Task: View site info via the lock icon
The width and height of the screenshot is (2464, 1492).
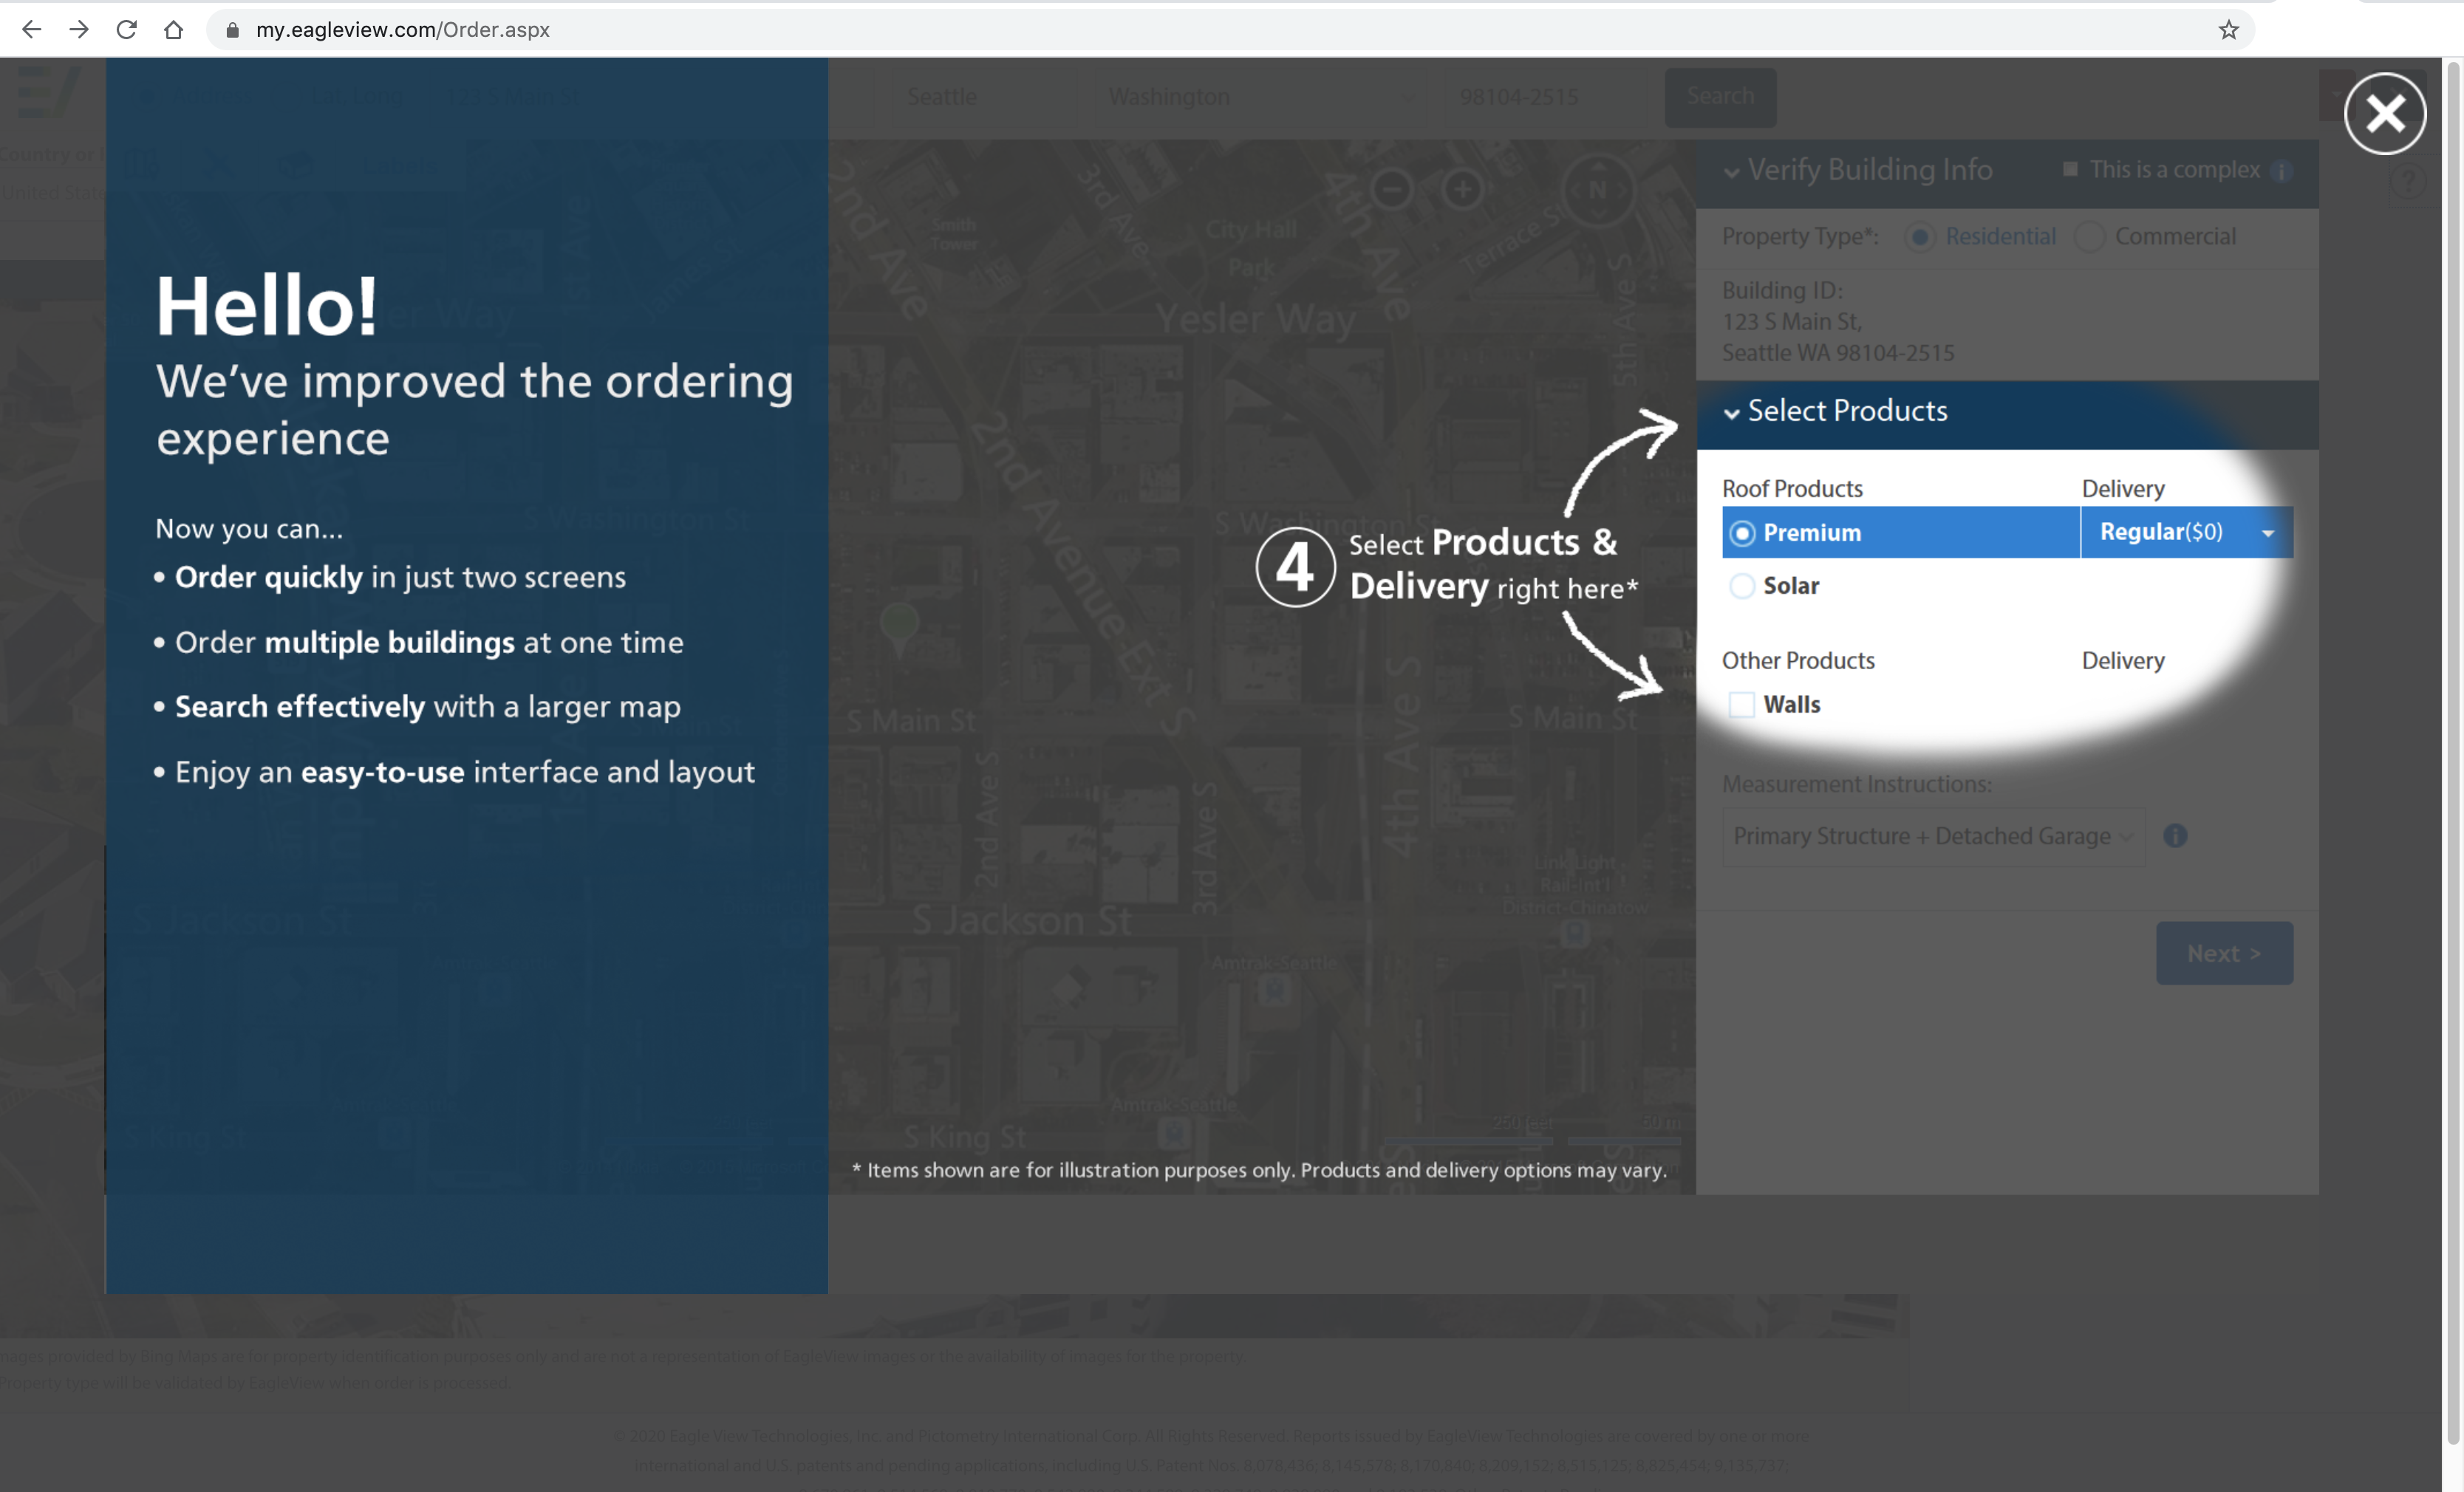Action: (232, 30)
